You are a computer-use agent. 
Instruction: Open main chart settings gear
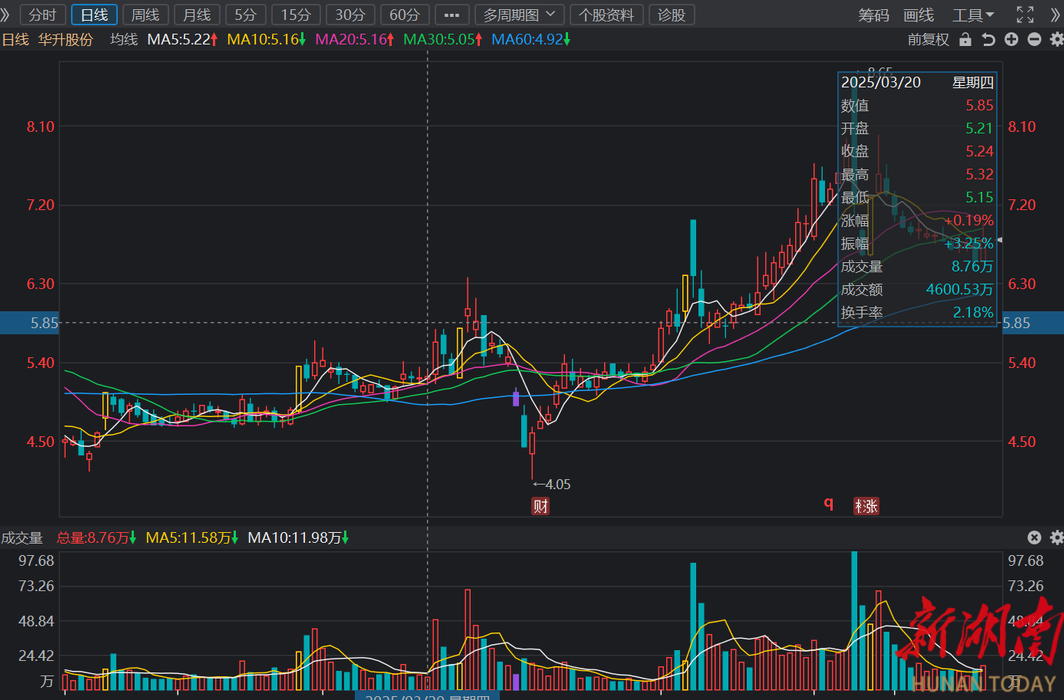(x=1057, y=39)
